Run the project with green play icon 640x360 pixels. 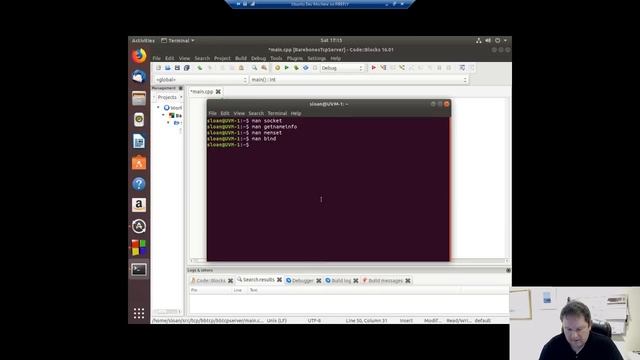click(287, 68)
